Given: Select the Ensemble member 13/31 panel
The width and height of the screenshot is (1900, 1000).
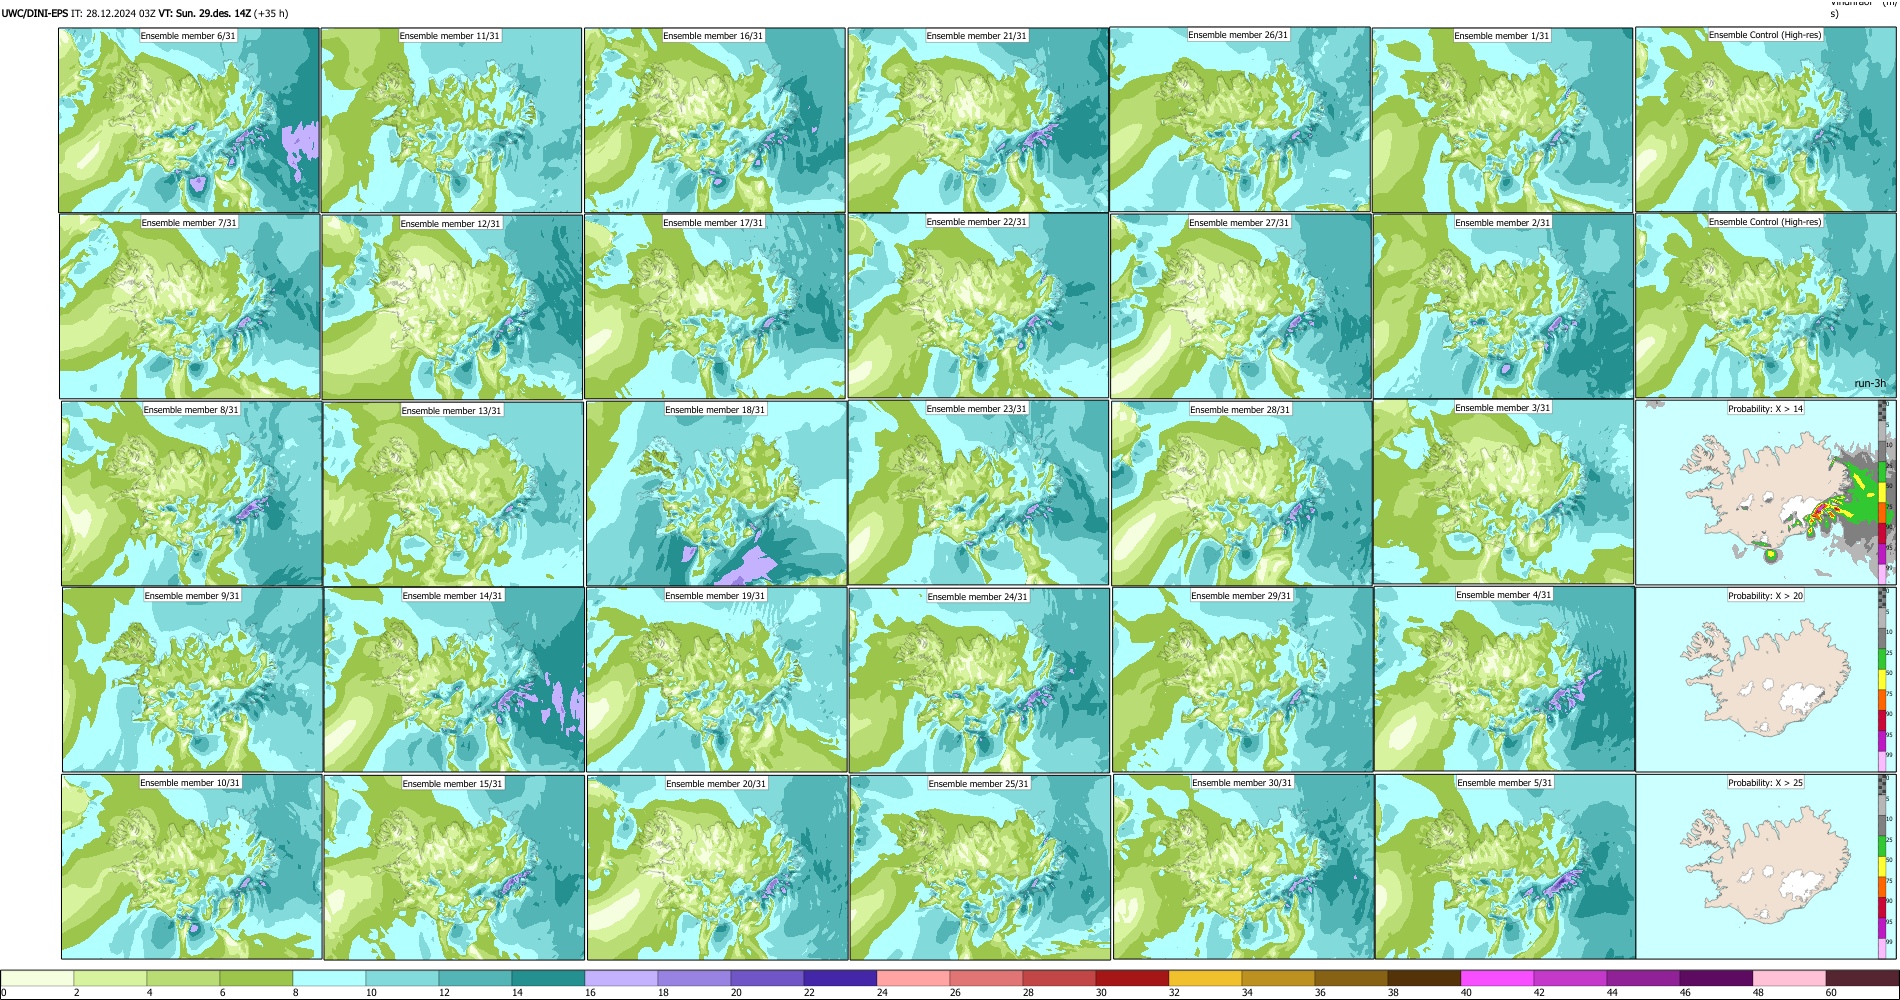Looking at the screenshot, I should [x=453, y=494].
